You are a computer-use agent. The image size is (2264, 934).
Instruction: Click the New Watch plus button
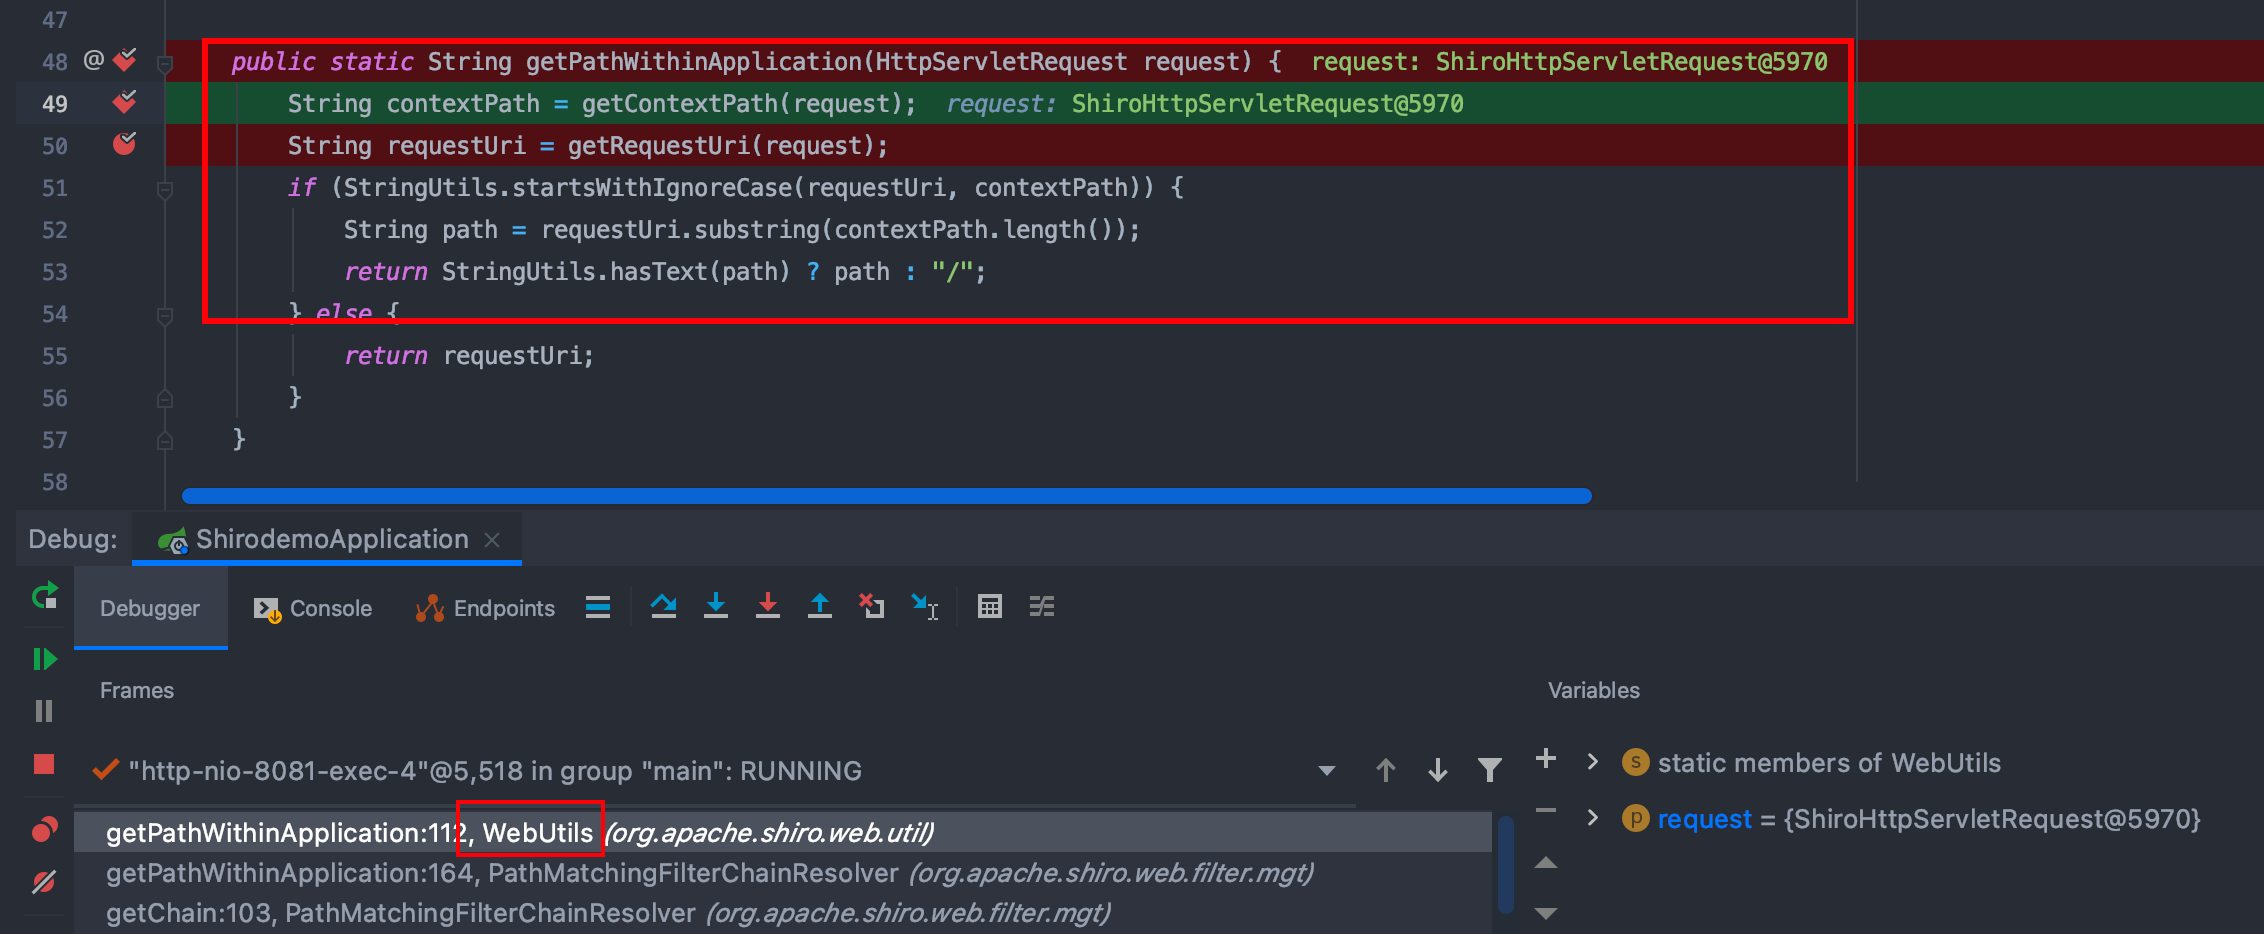1545,759
